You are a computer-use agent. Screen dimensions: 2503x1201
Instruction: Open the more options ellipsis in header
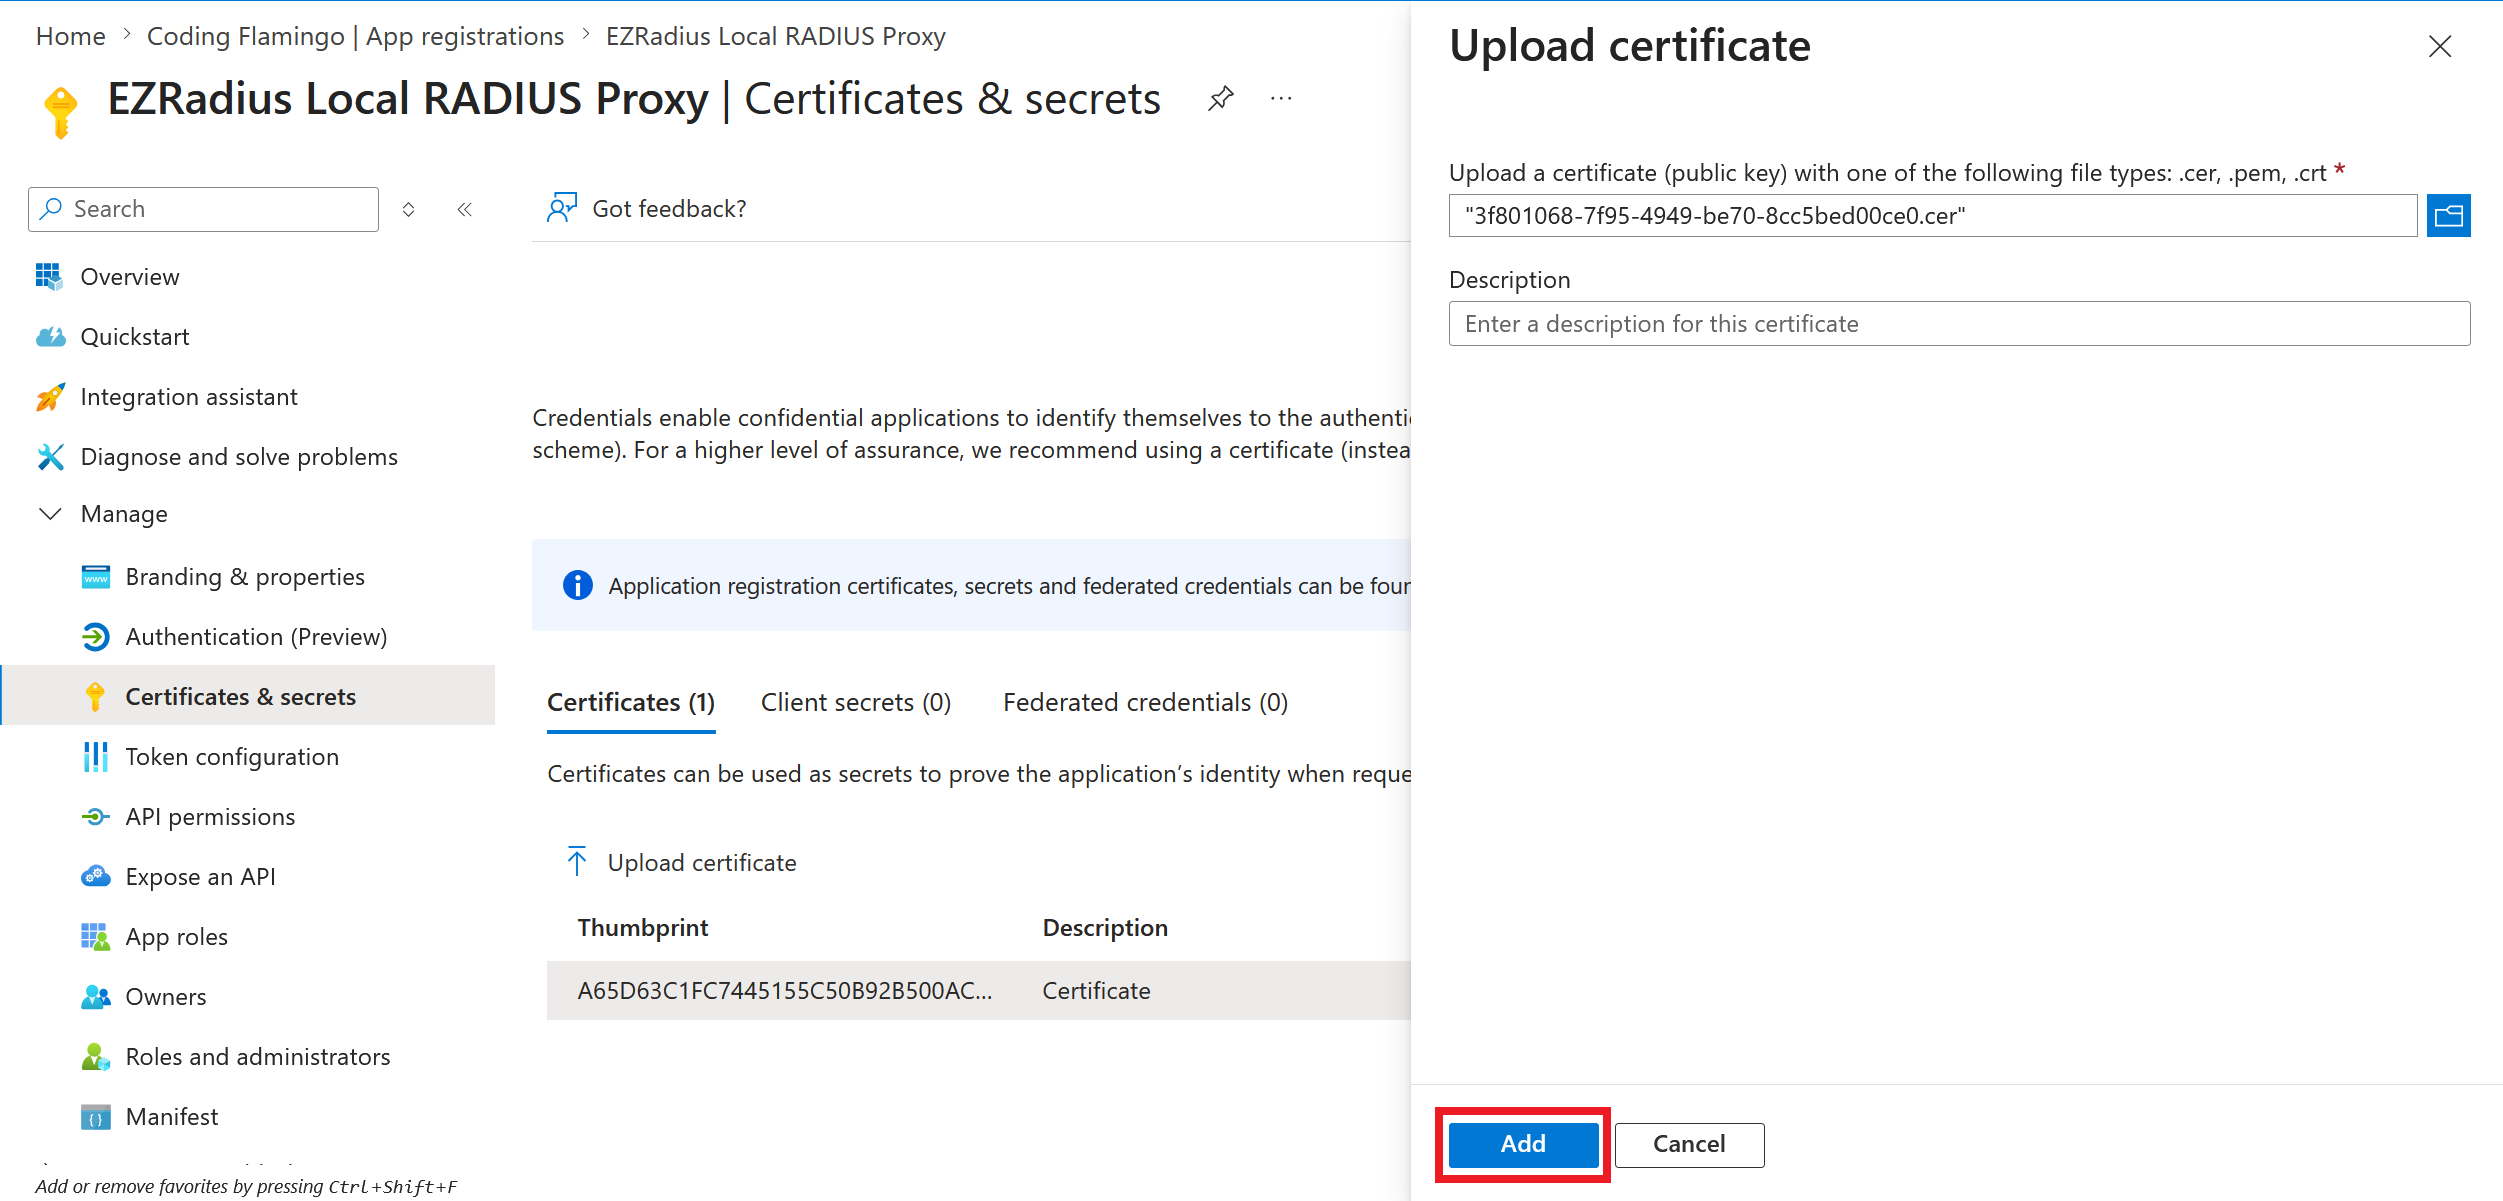[1281, 99]
